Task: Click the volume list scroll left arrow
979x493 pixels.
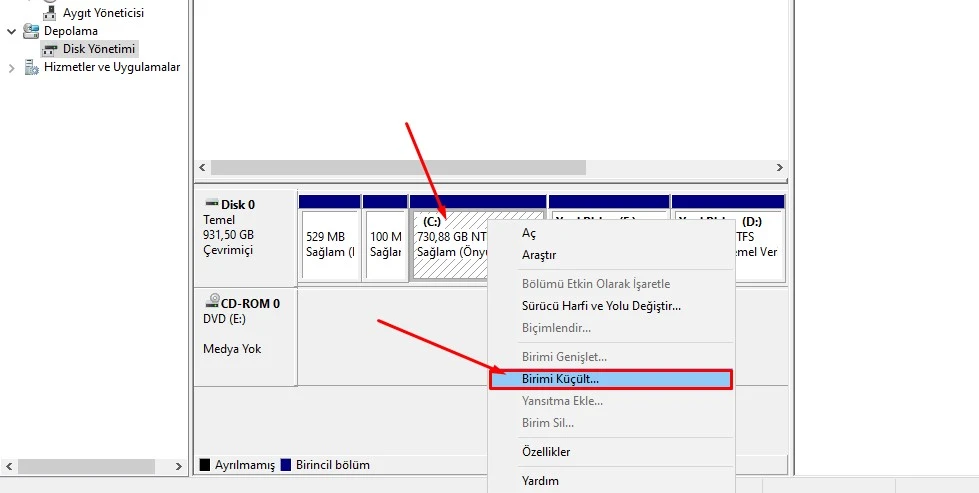Action: point(202,168)
